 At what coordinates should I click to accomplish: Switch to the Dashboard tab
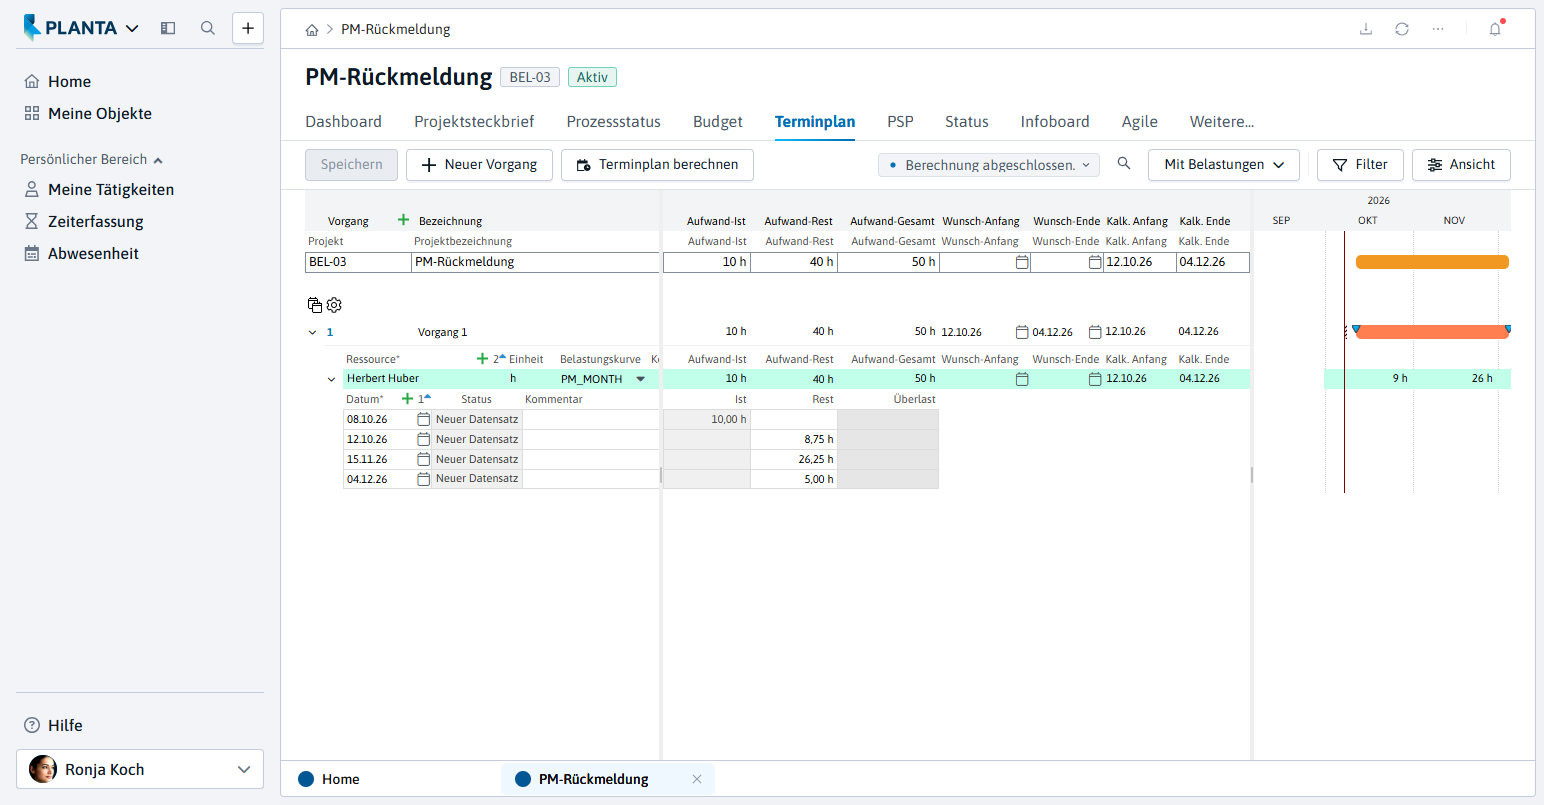point(344,122)
